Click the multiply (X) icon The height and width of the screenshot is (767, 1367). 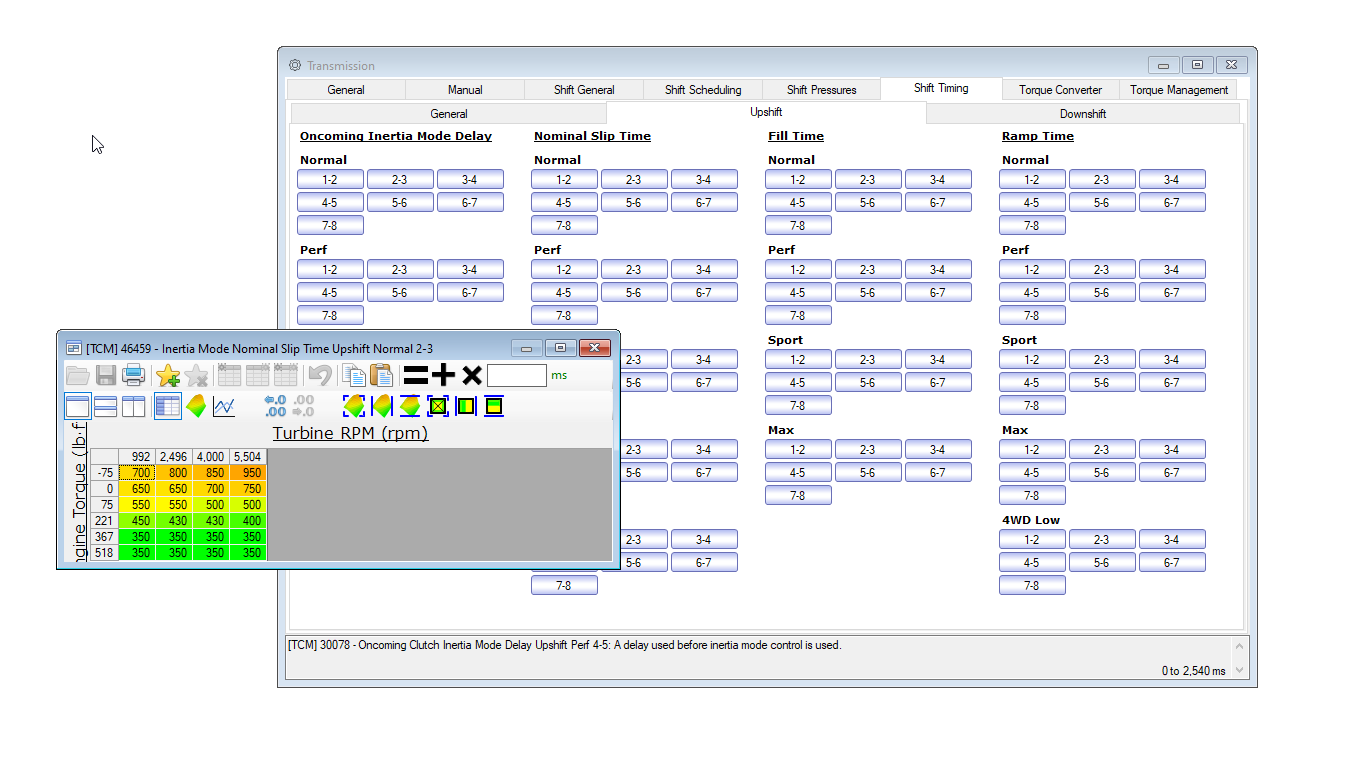tap(472, 375)
